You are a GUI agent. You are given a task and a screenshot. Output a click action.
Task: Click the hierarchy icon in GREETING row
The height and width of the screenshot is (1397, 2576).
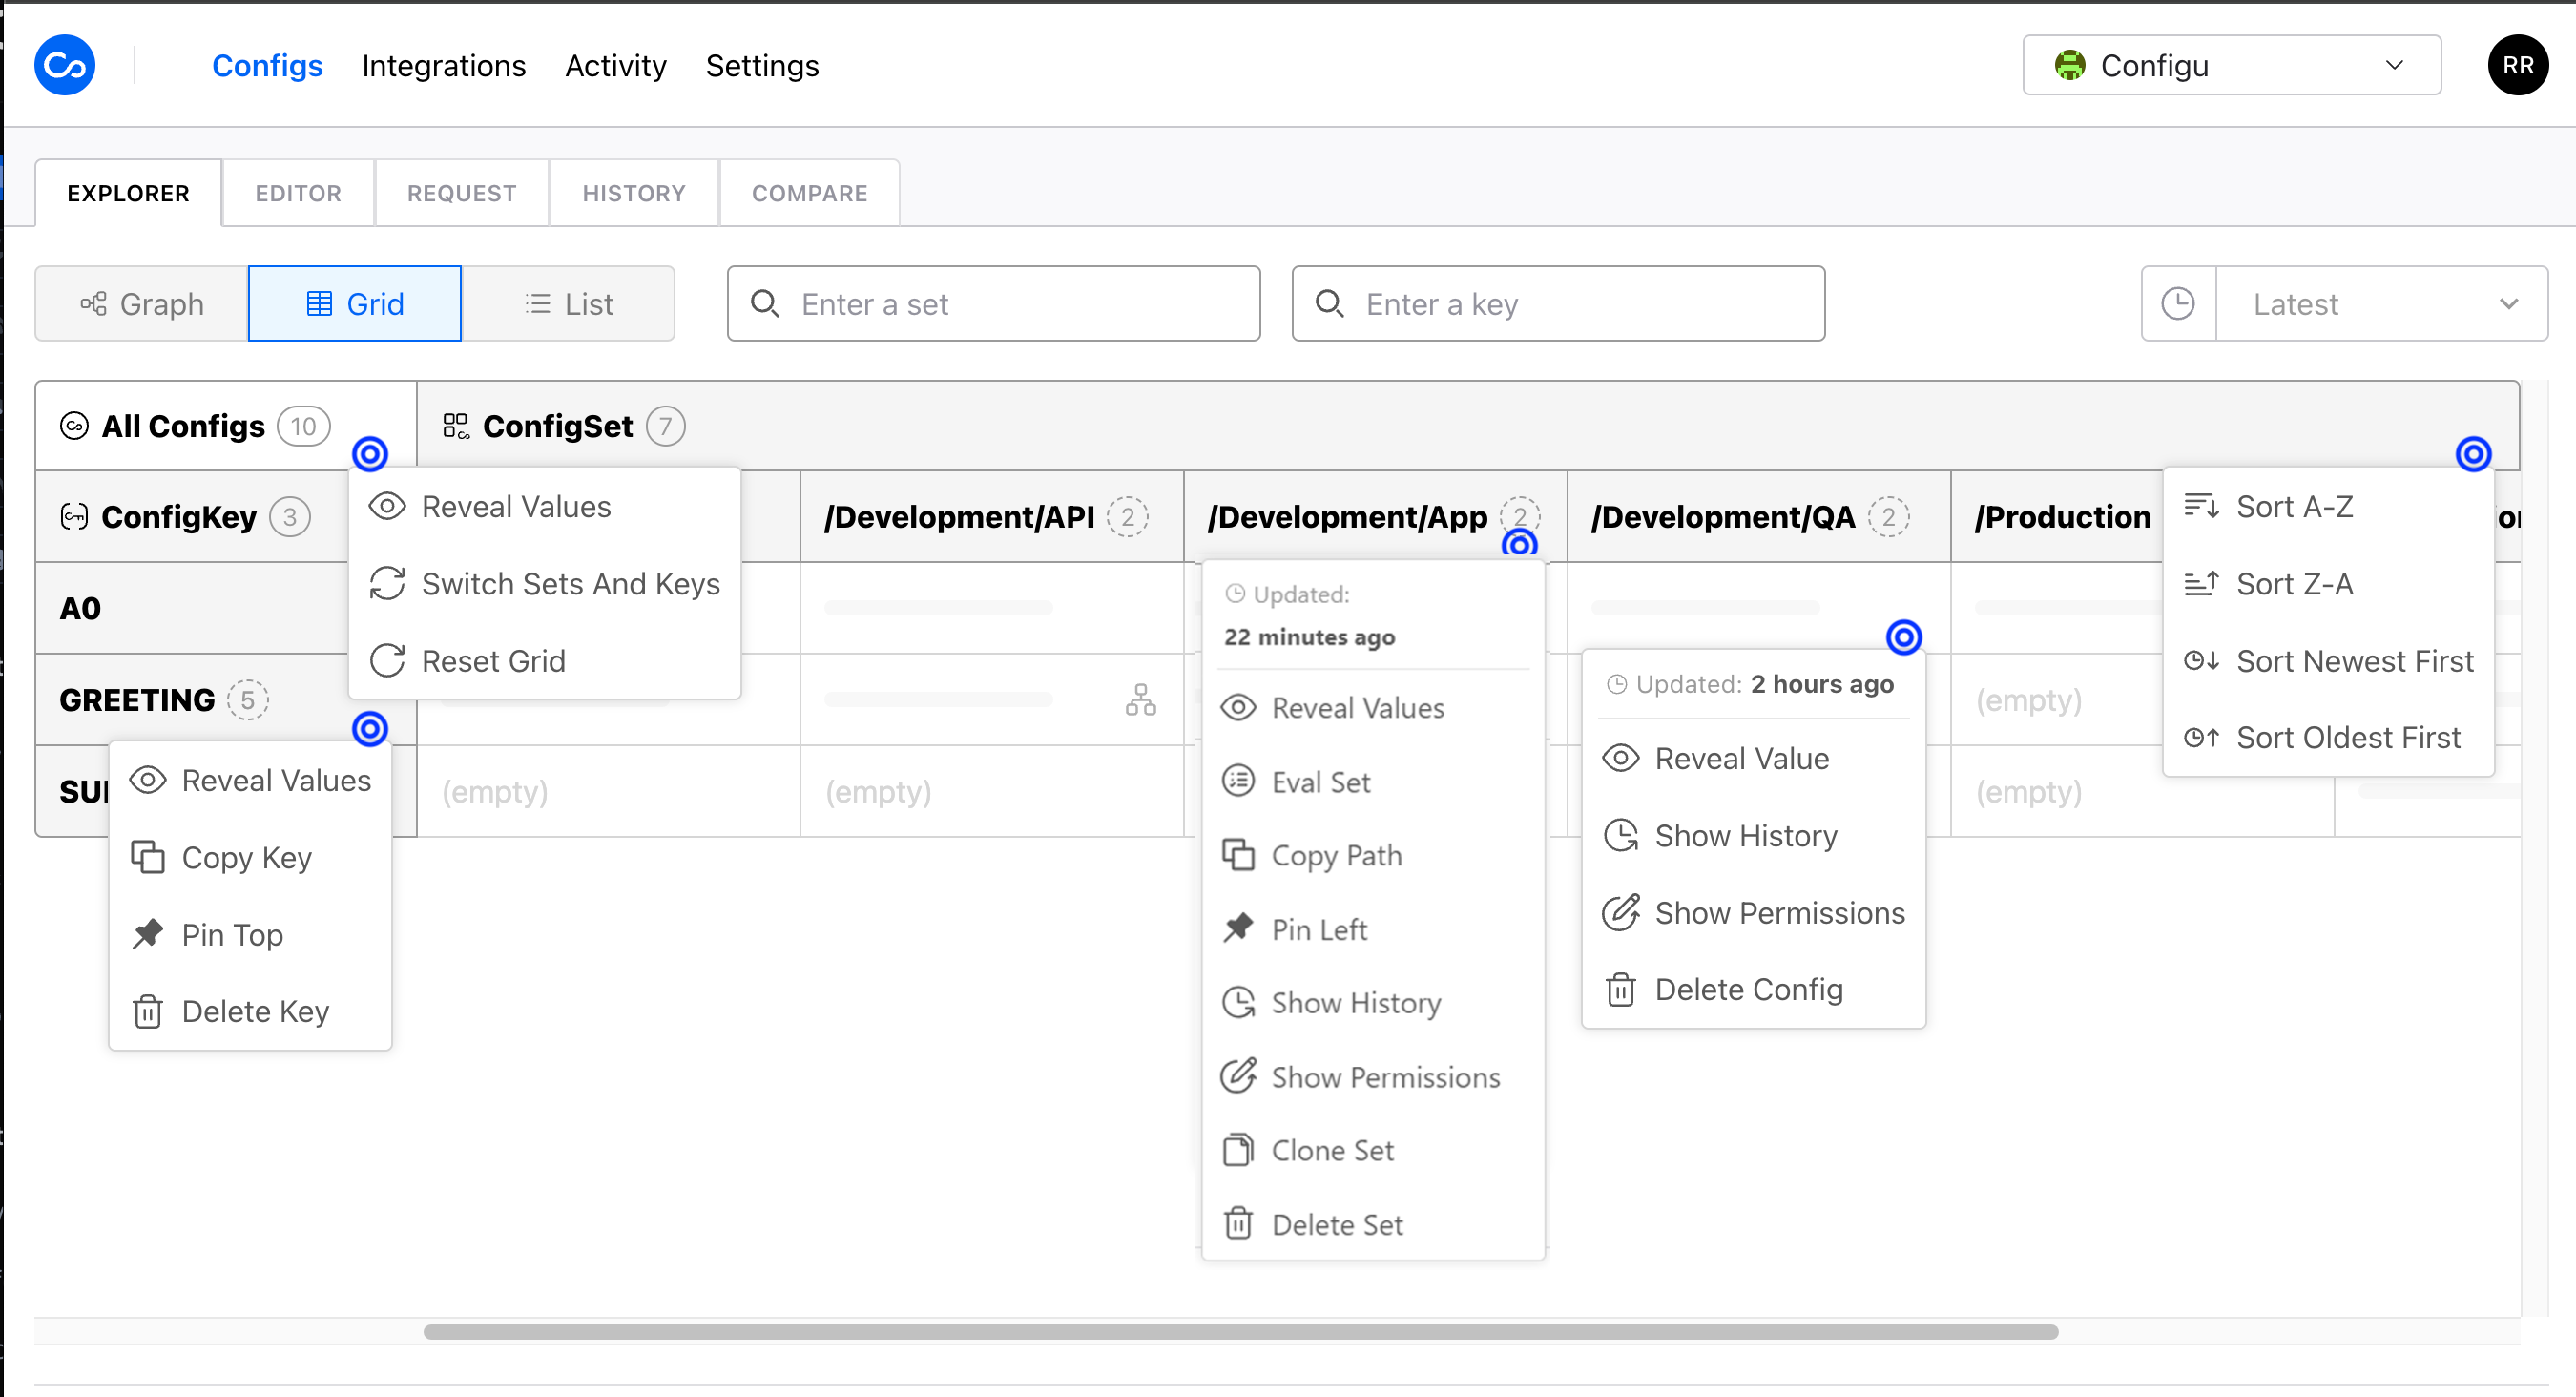(1140, 700)
